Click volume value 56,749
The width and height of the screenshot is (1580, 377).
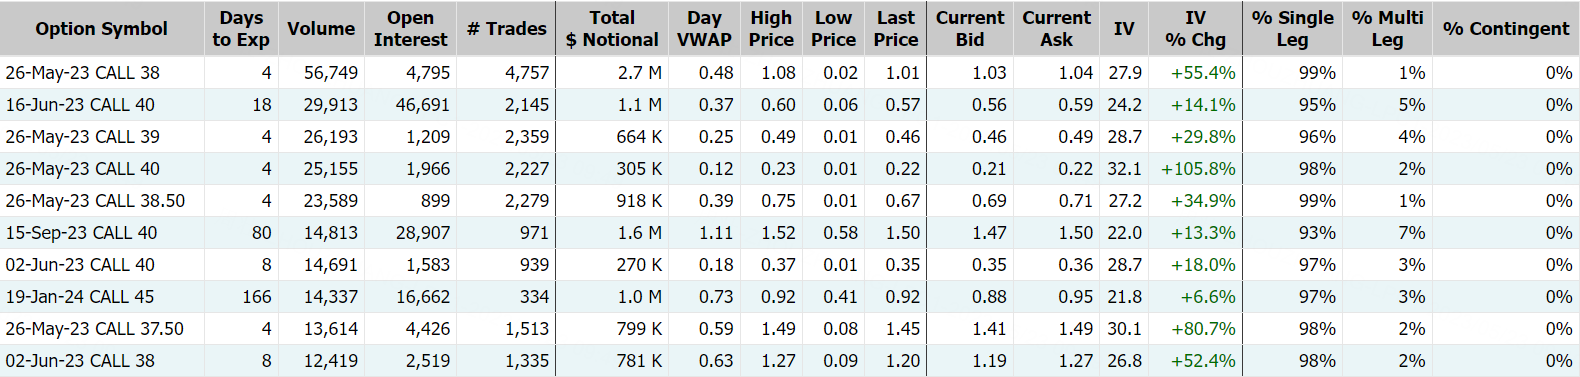pos(331,73)
